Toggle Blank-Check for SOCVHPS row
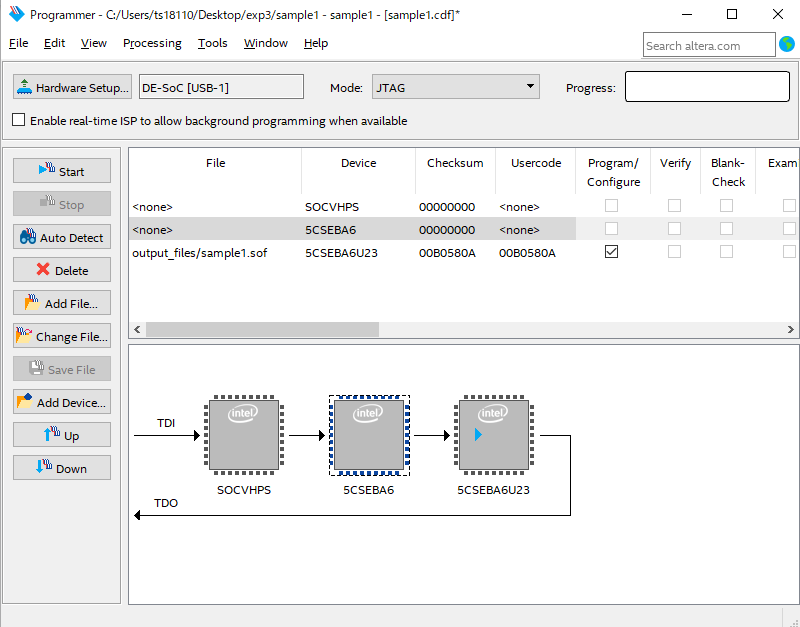 pyautogui.click(x=727, y=206)
